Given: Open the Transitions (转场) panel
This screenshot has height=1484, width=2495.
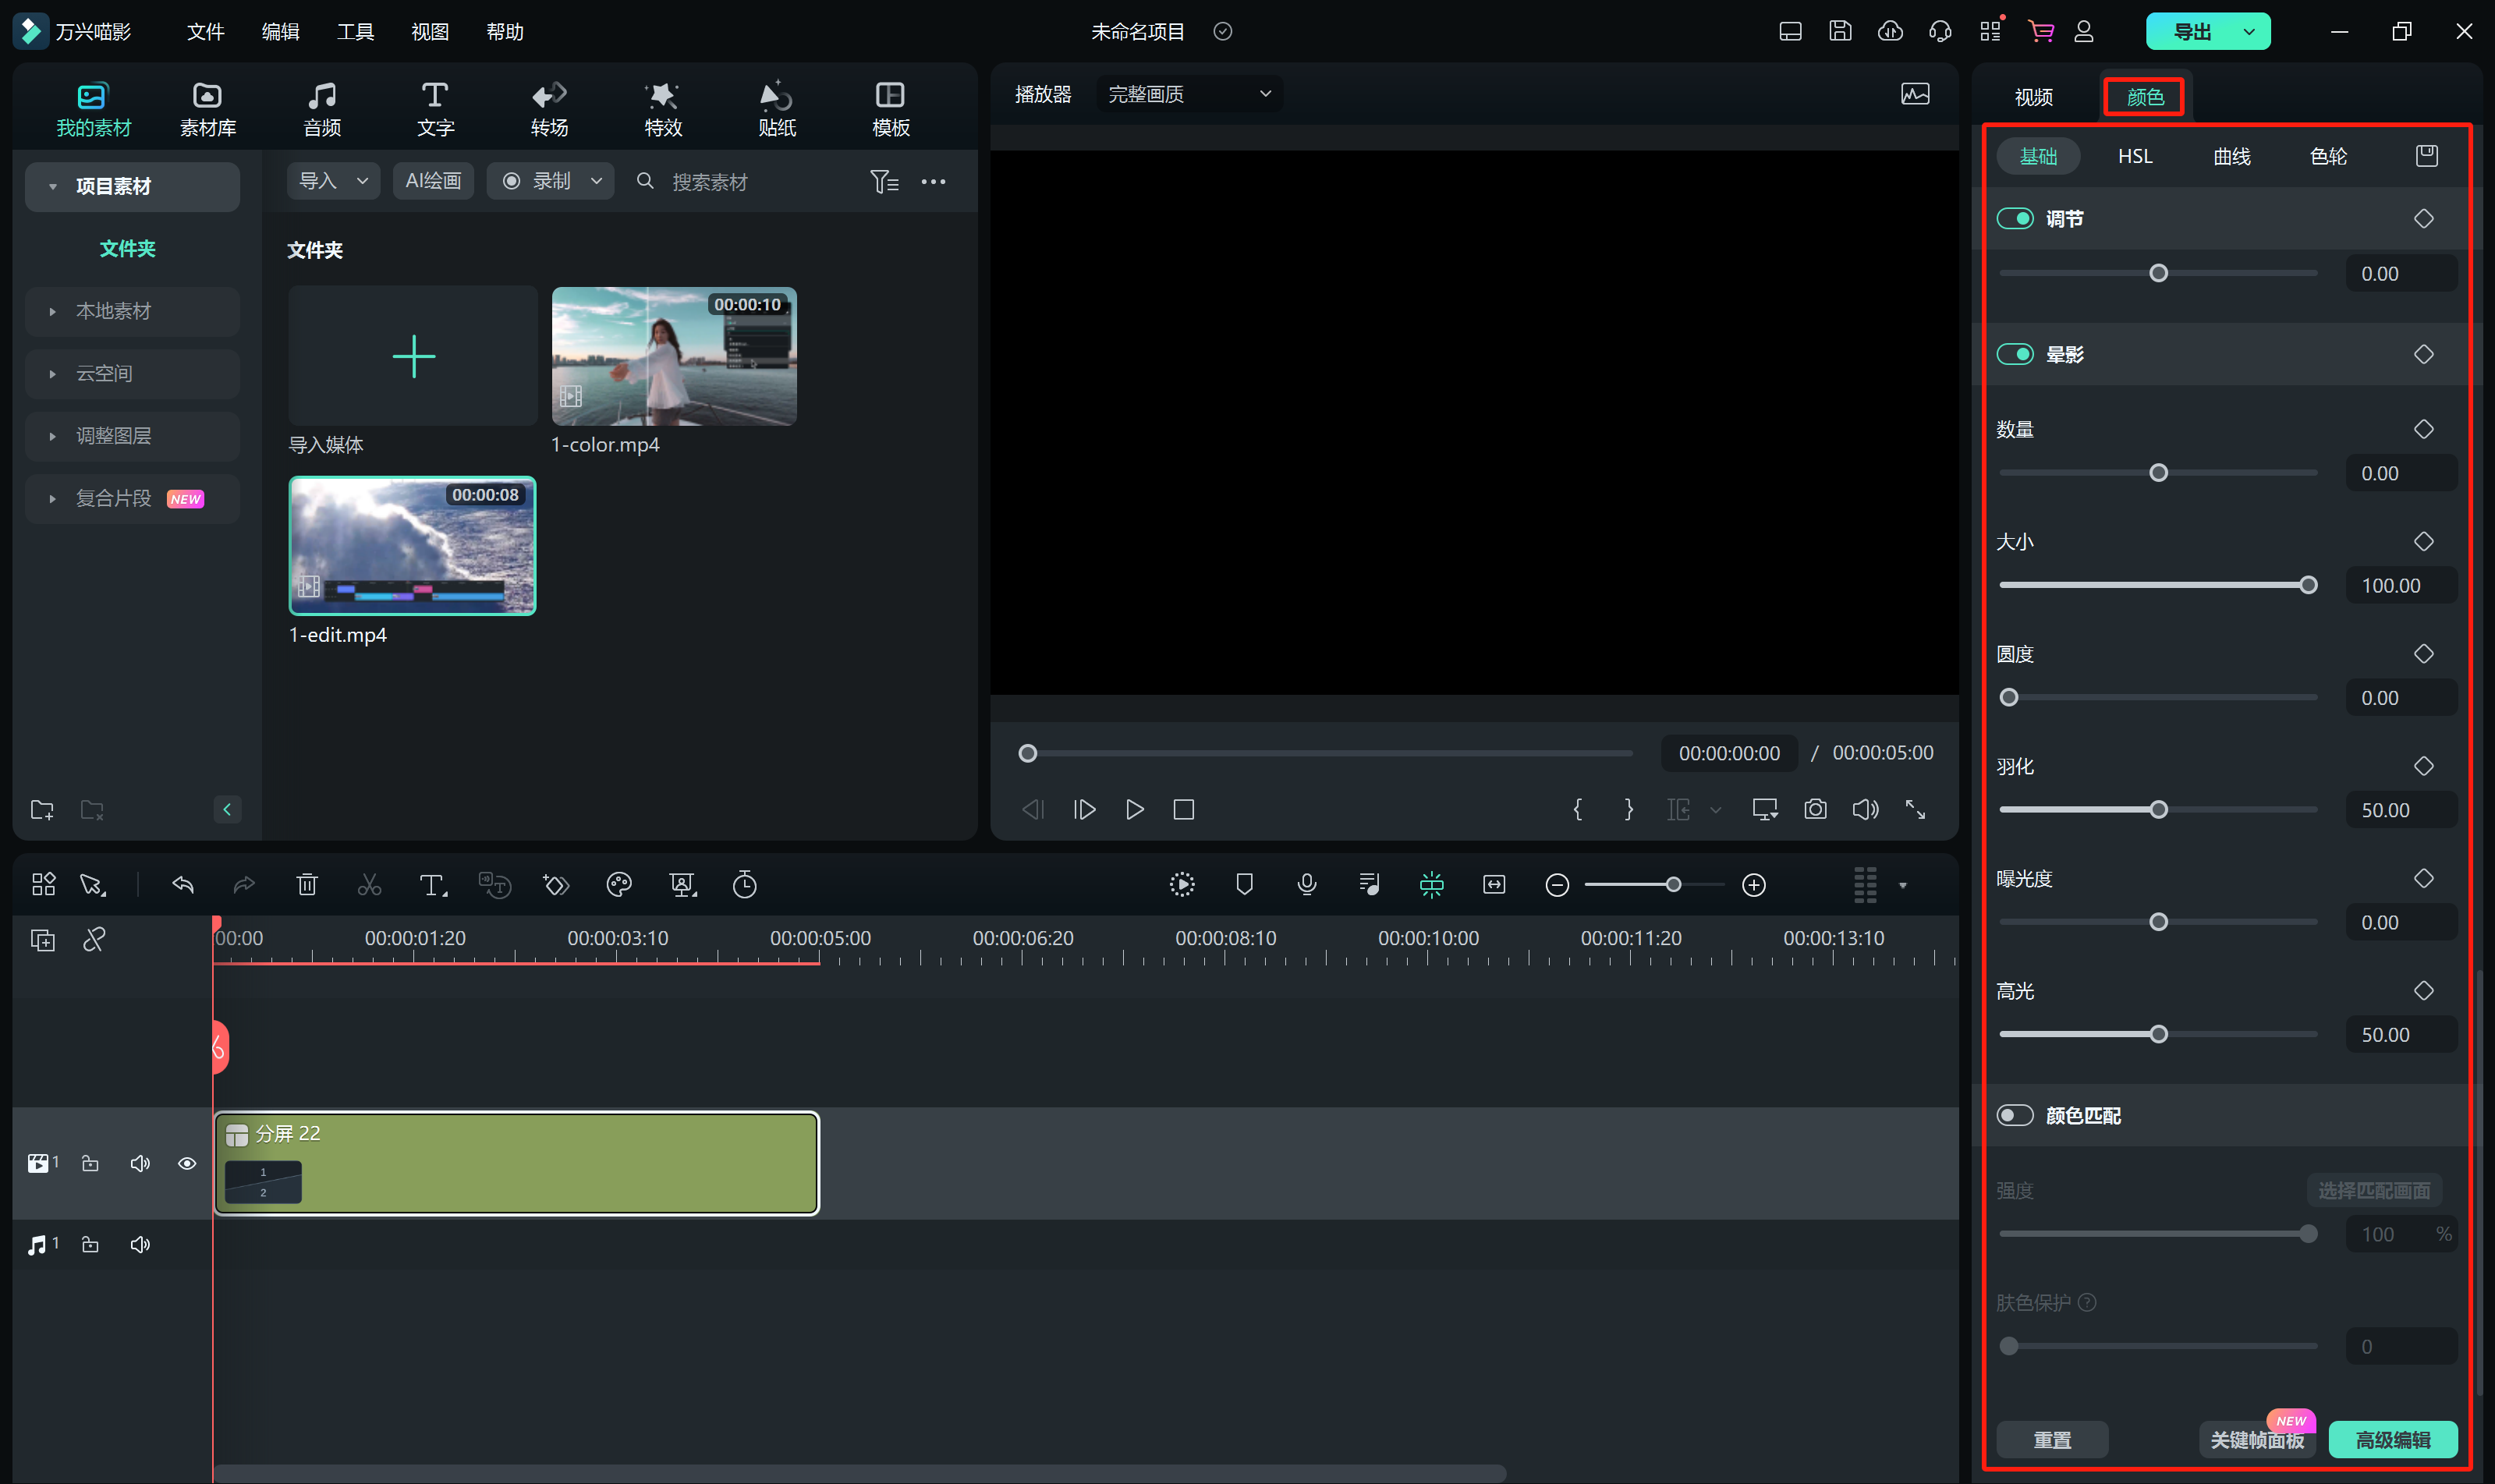Looking at the screenshot, I should tap(549, 108).
